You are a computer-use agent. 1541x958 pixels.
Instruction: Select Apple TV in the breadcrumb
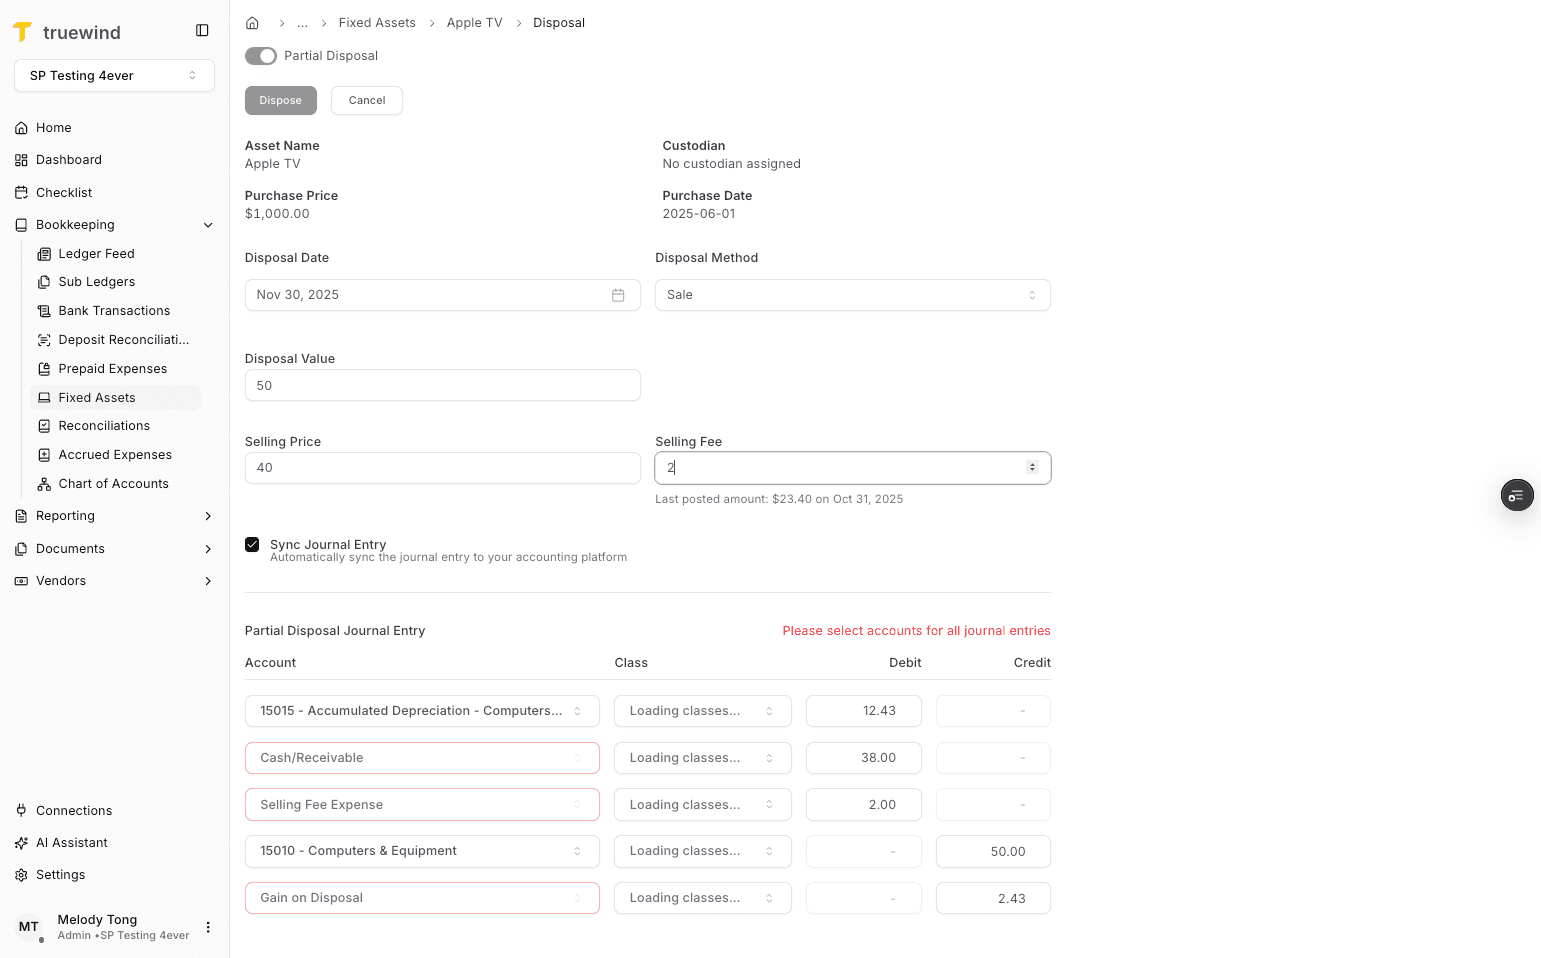point(474,22)
